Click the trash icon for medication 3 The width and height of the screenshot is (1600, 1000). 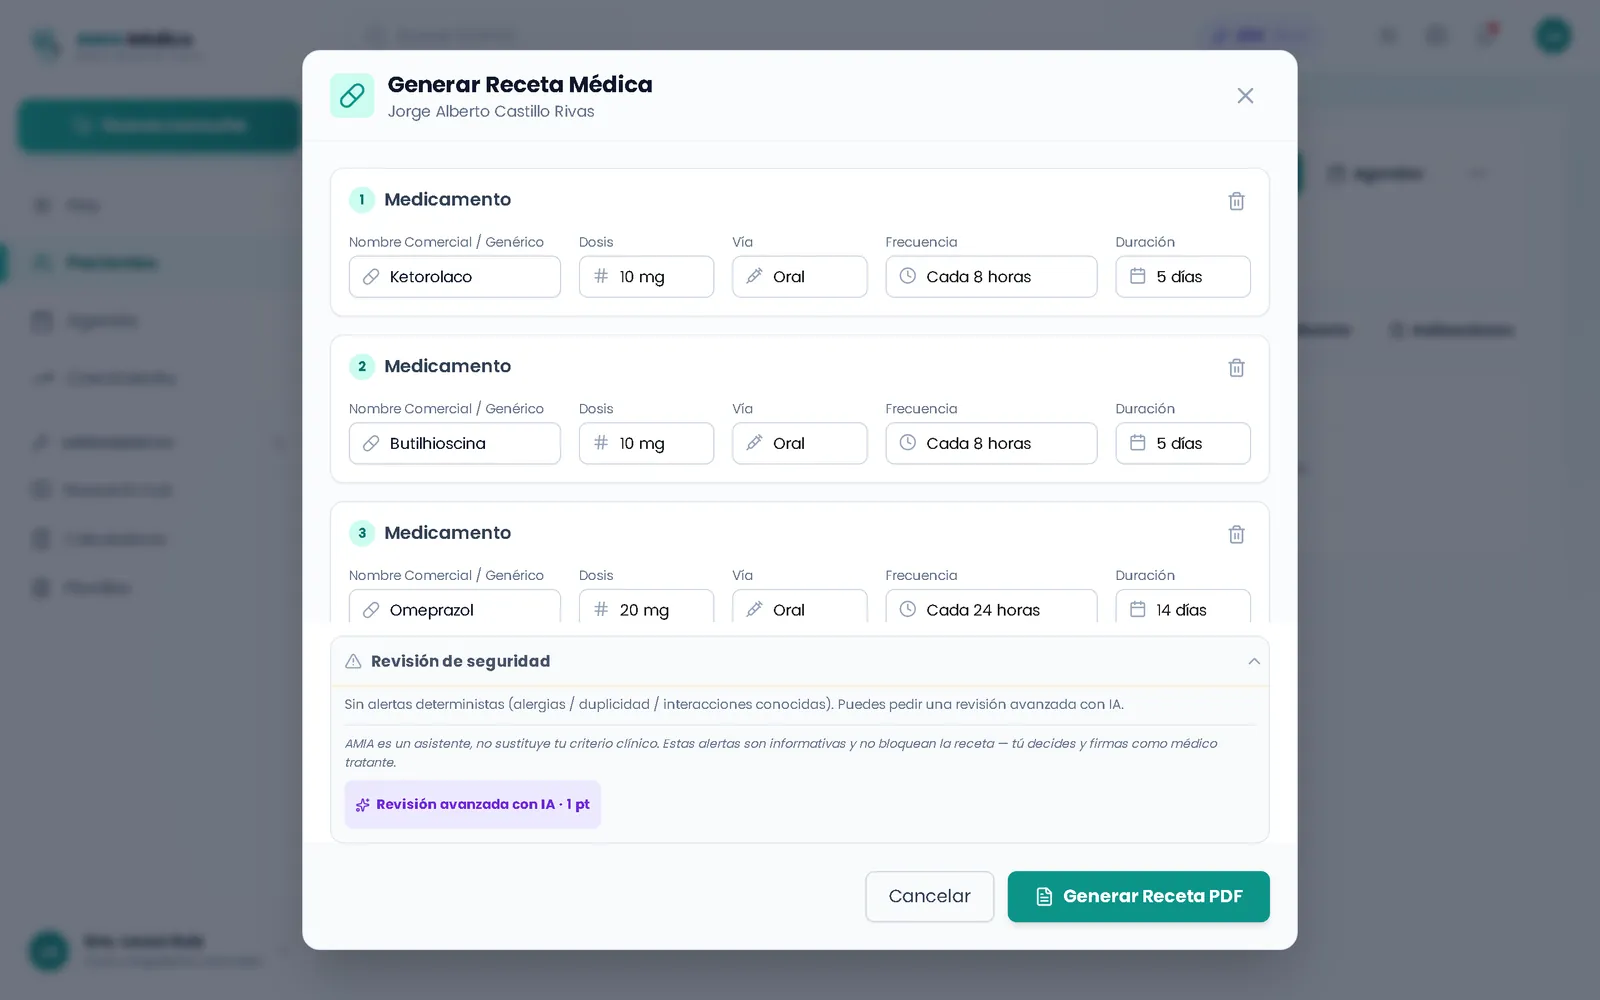point(1236,534)
